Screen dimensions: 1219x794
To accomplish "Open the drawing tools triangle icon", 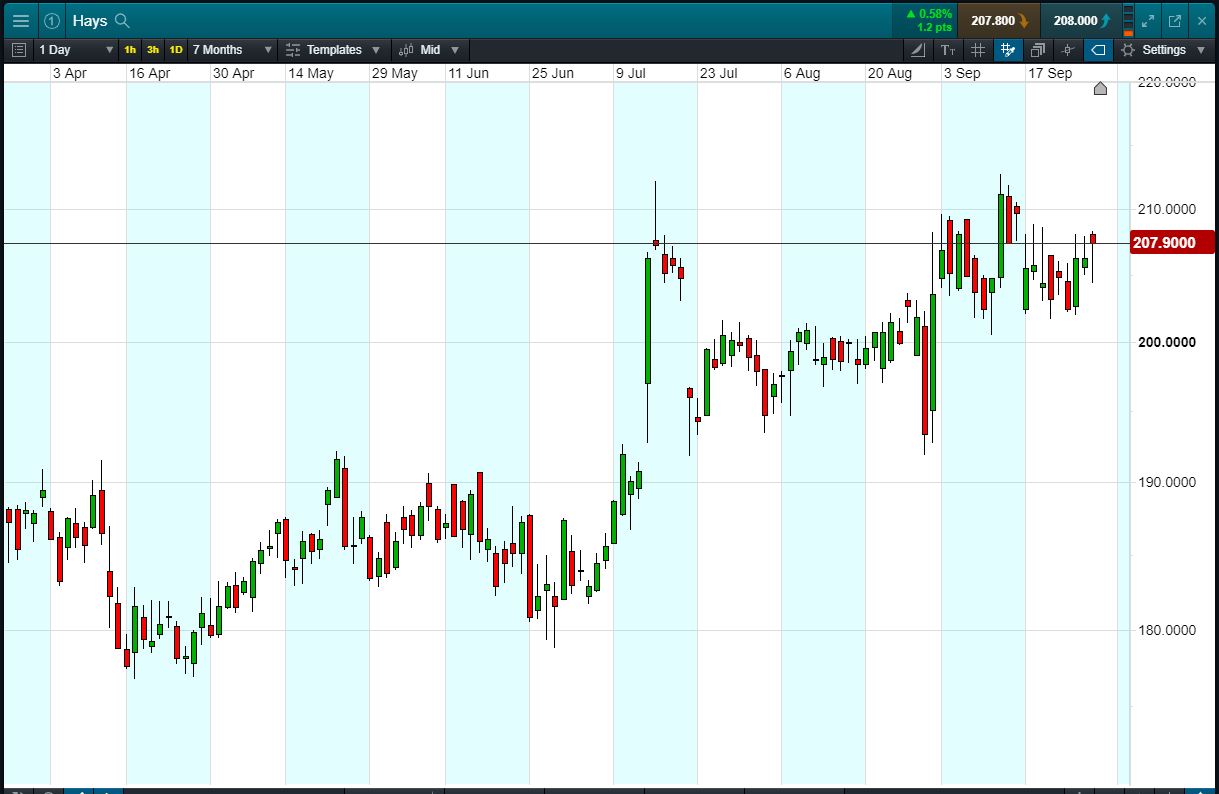I will click(918, 50).
